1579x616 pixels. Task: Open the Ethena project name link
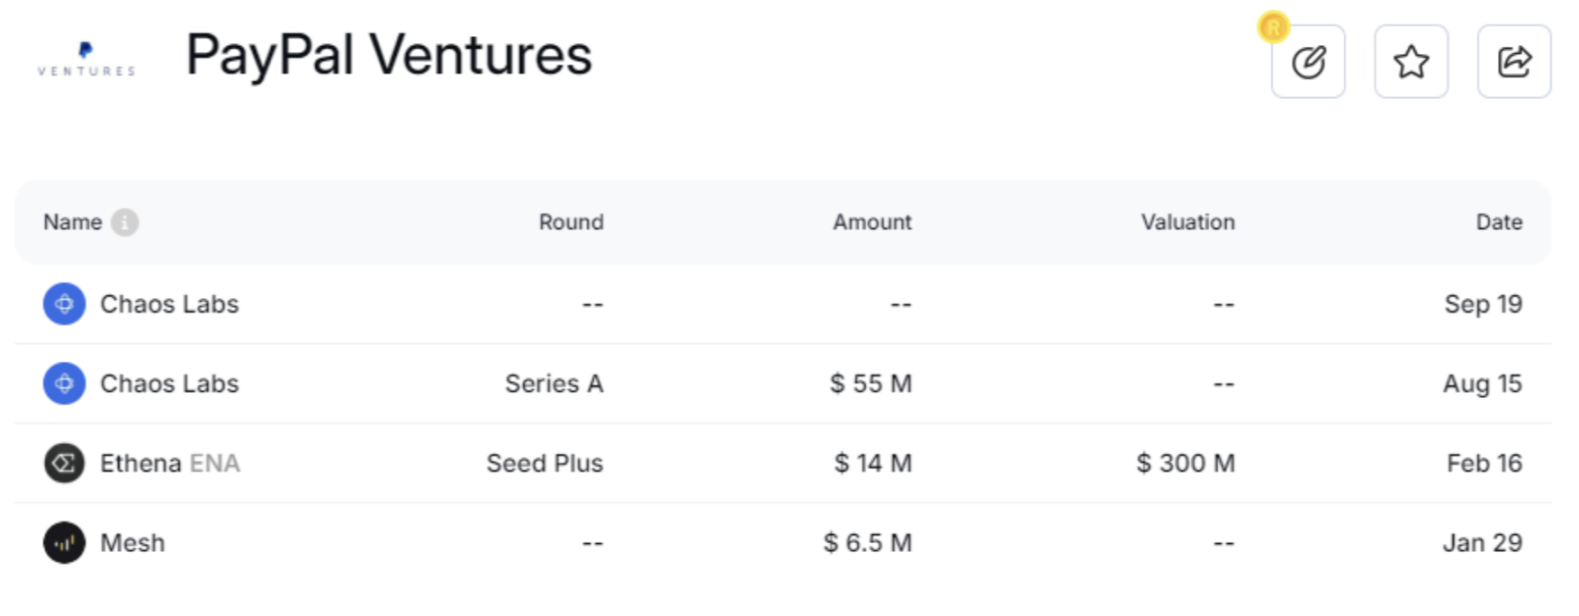click(140, 463)
